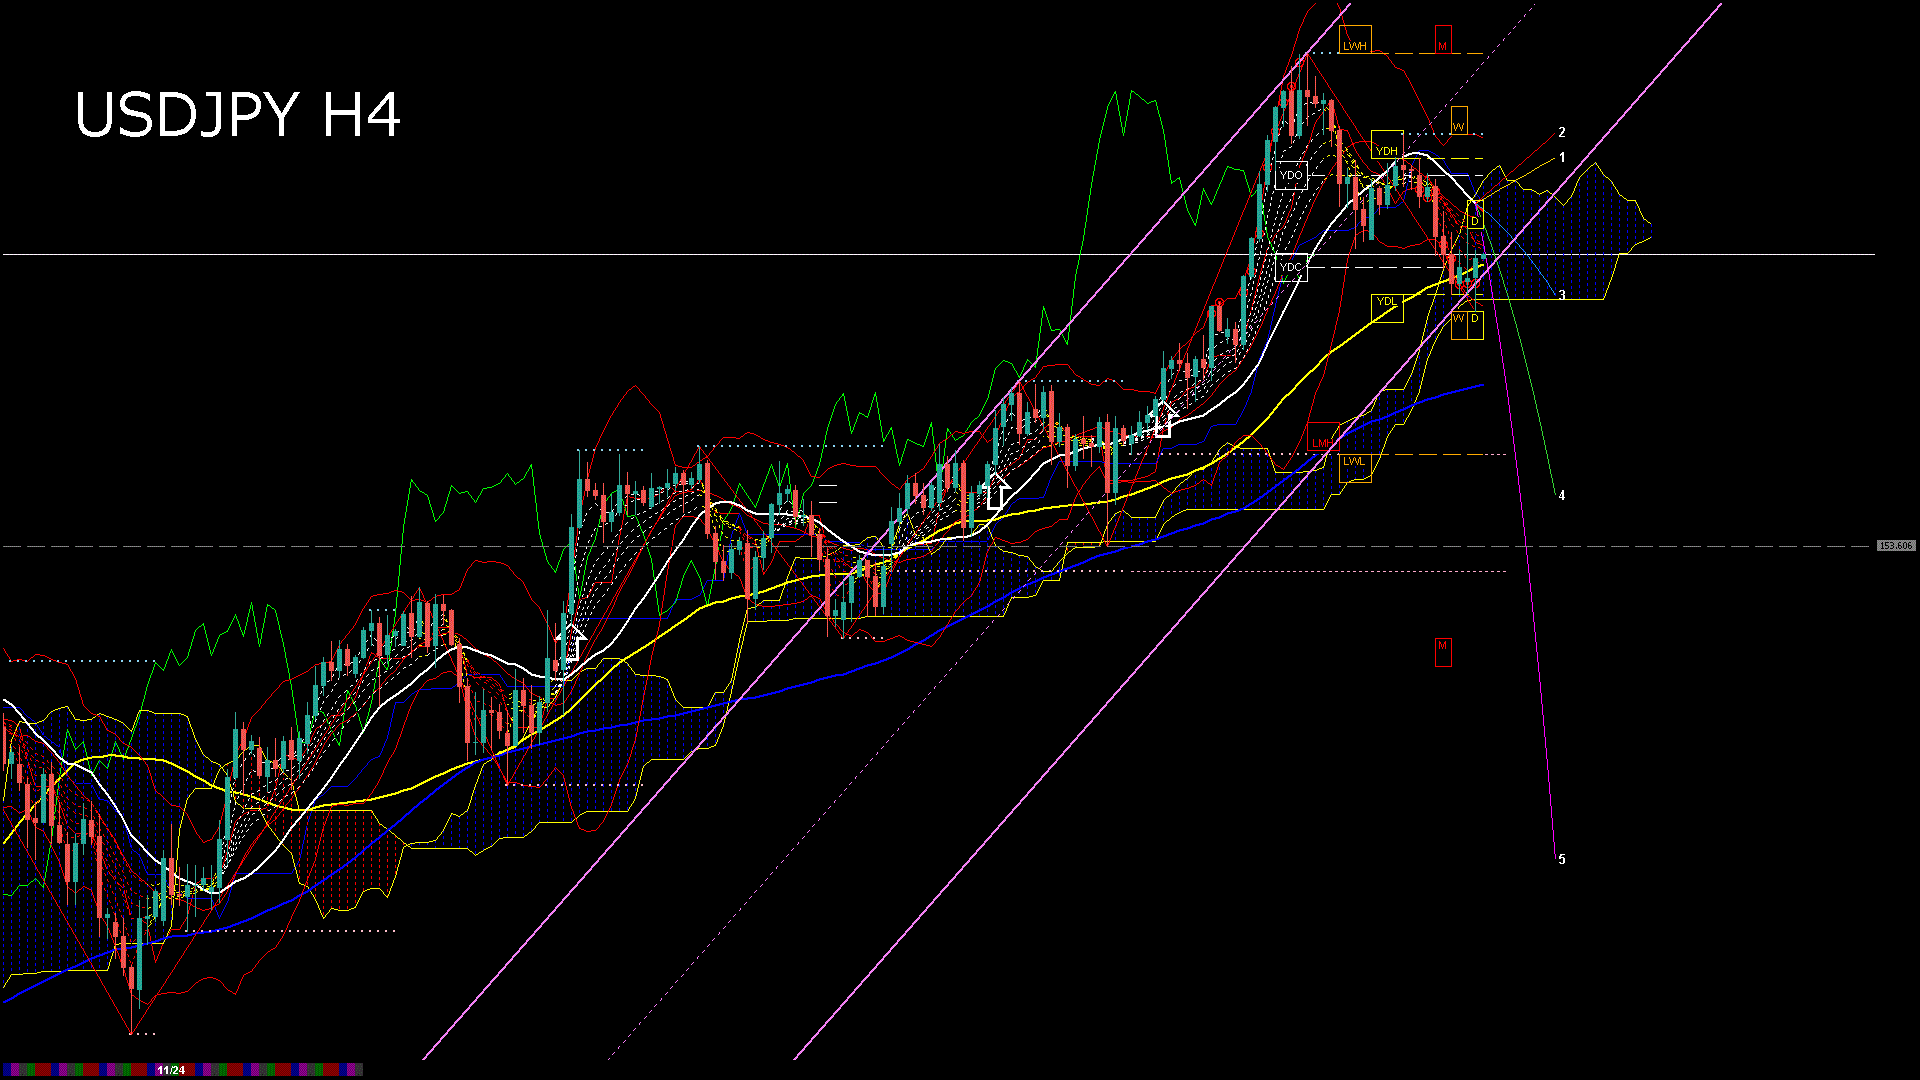Select the 11/24 date marker

tap(171, 1070)
